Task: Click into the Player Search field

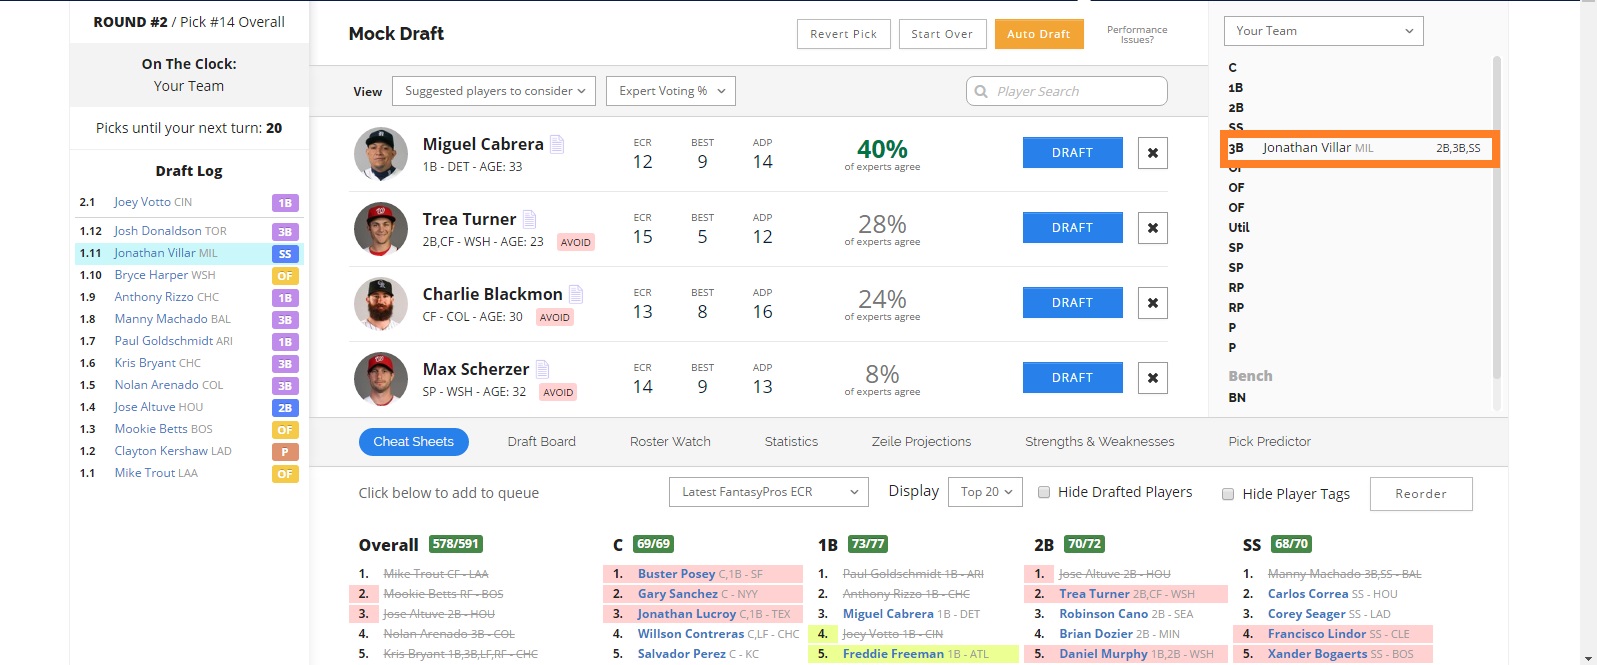Action: 1067,91
